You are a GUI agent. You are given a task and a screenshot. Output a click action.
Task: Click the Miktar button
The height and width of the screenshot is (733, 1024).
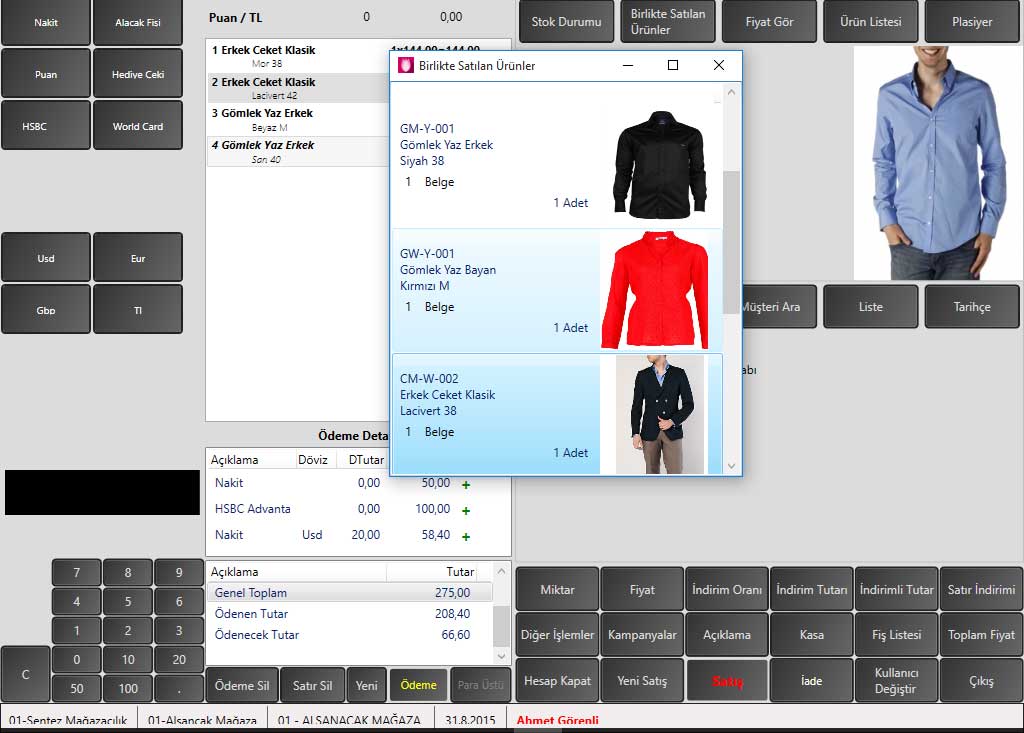[x=557, y=589]
